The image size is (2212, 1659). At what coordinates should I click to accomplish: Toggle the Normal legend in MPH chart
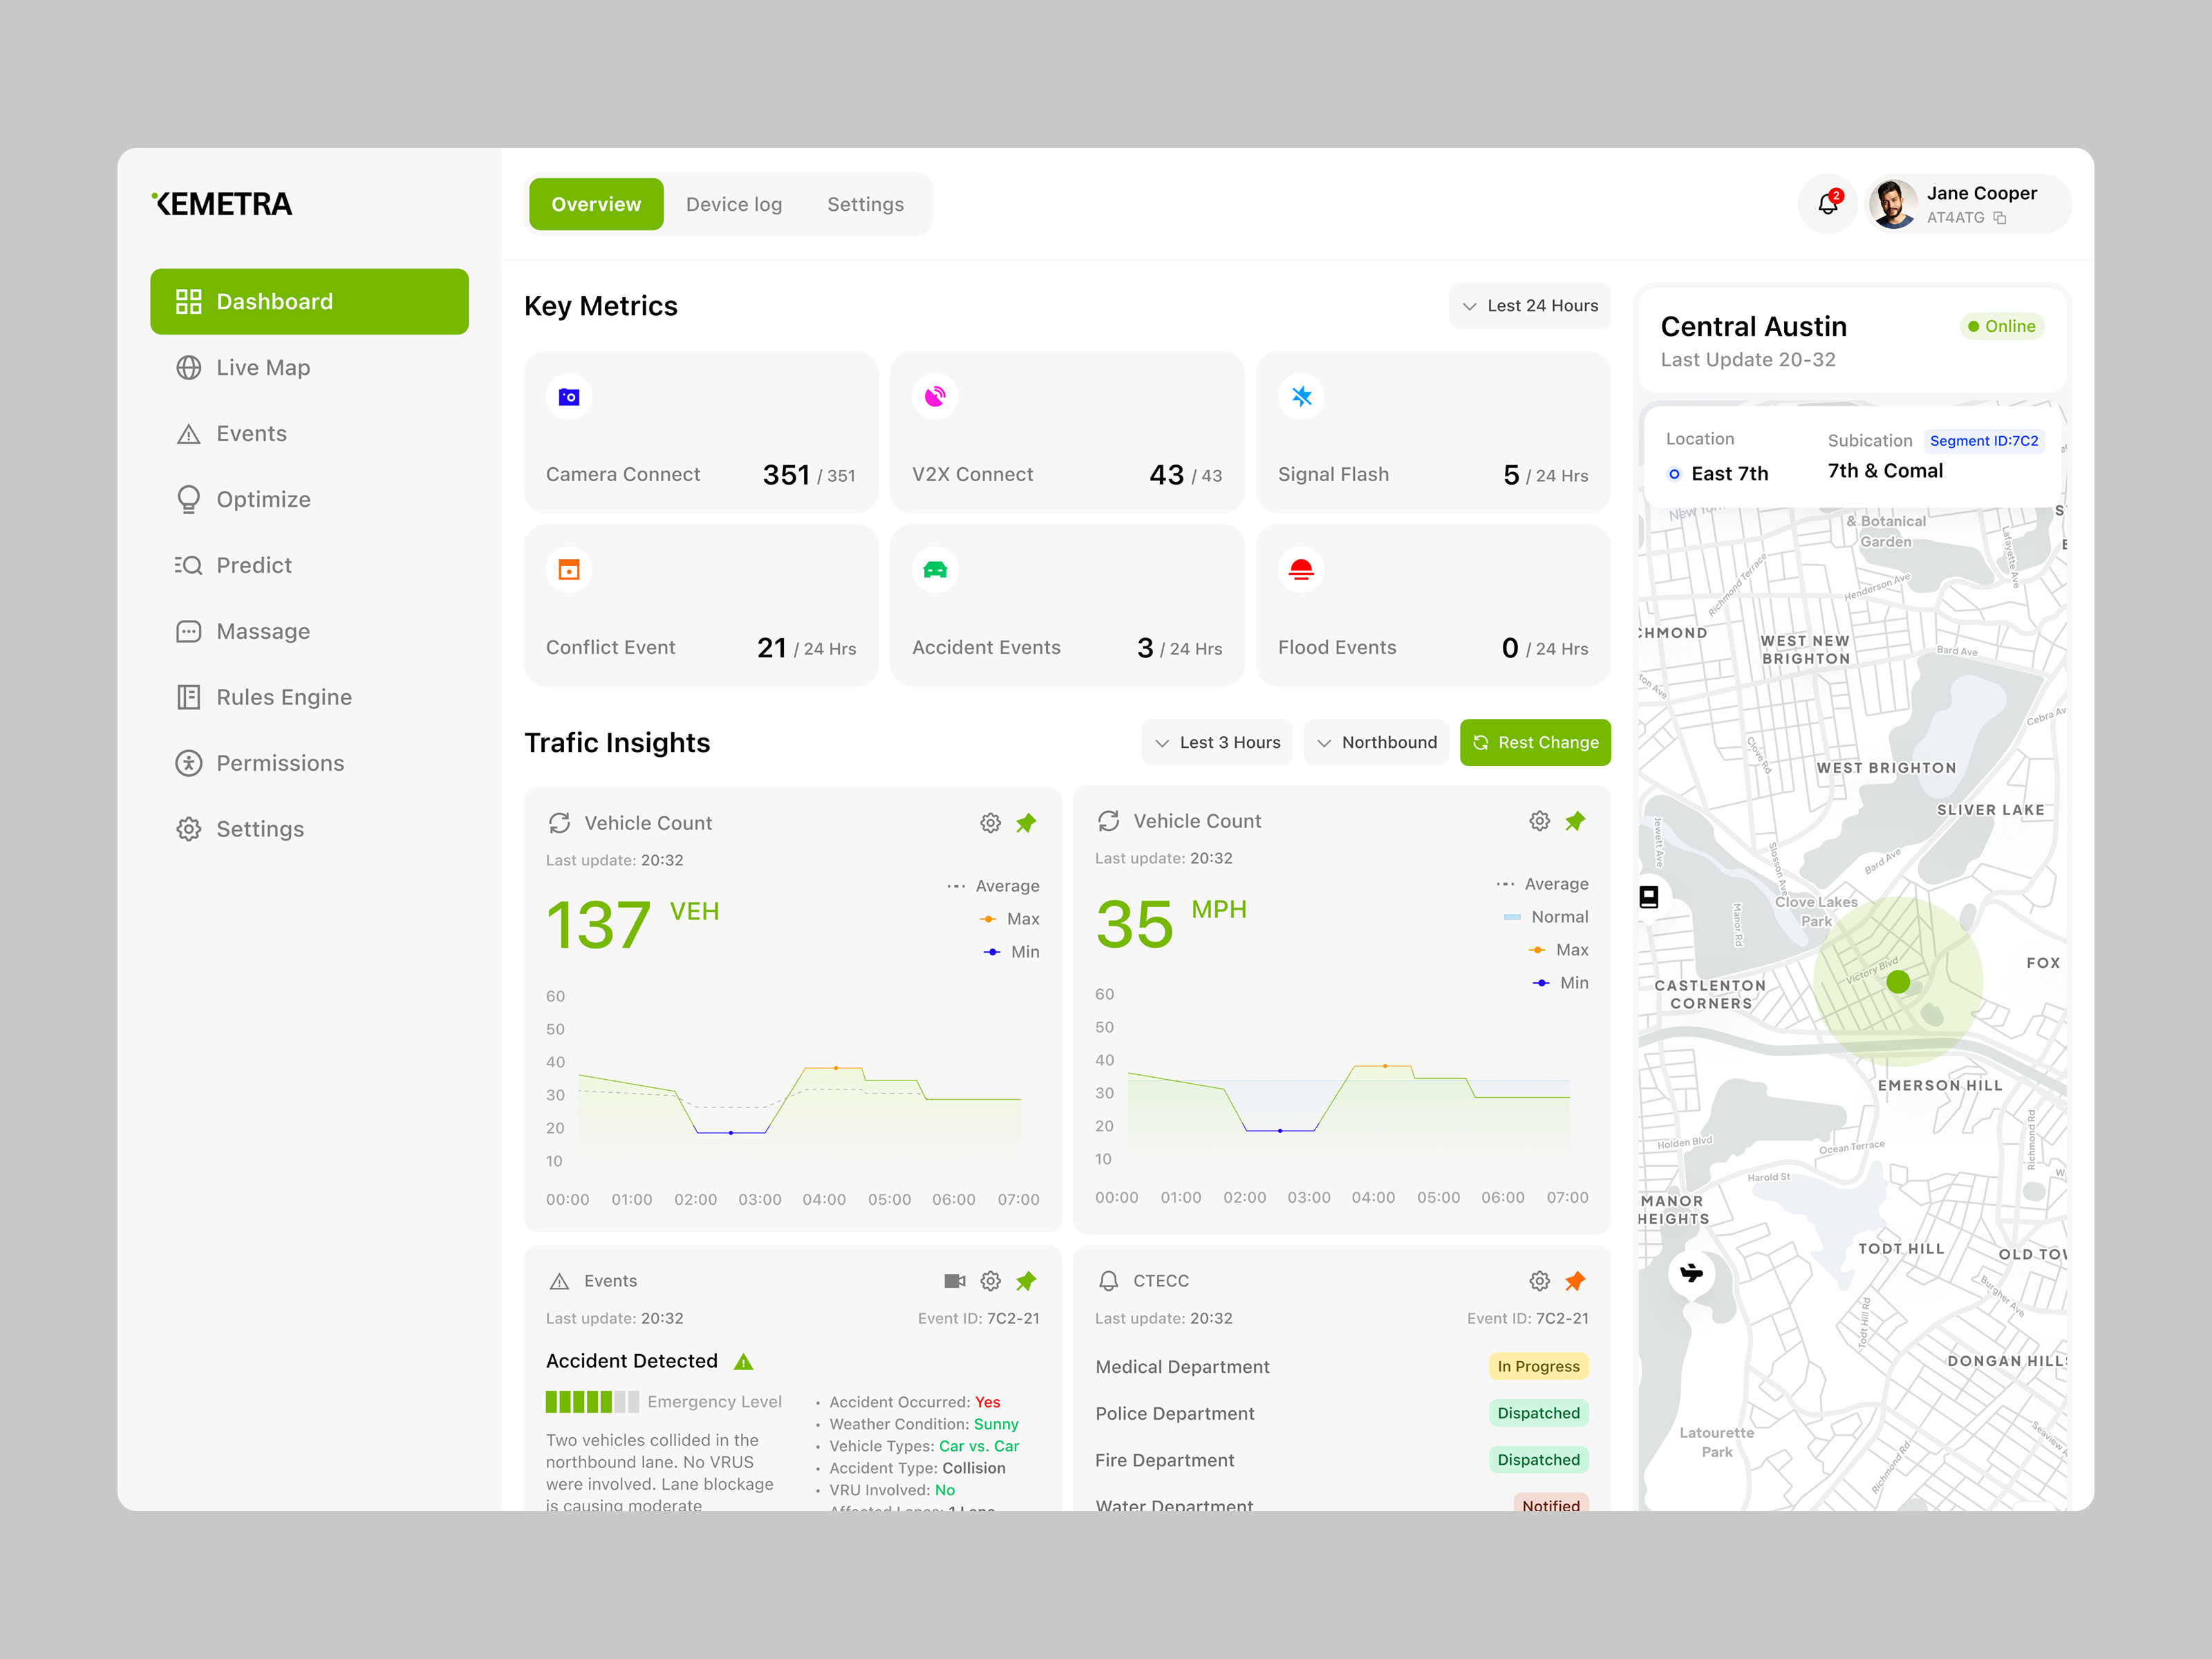1546,917
